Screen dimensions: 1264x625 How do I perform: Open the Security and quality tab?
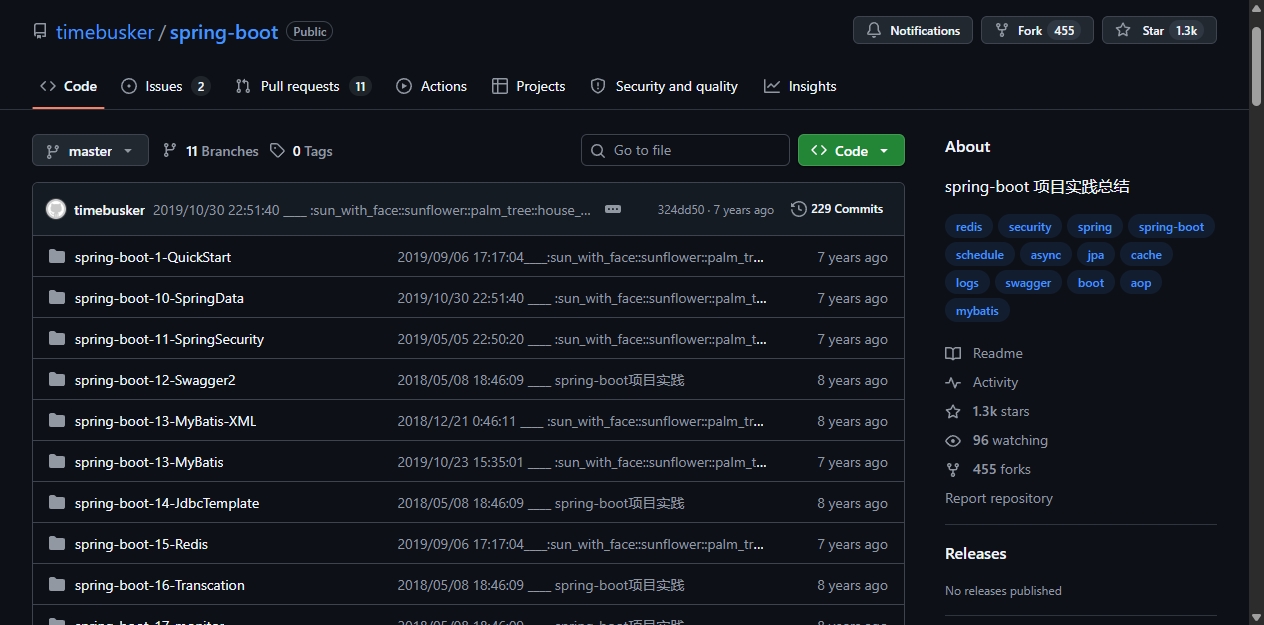664,86
